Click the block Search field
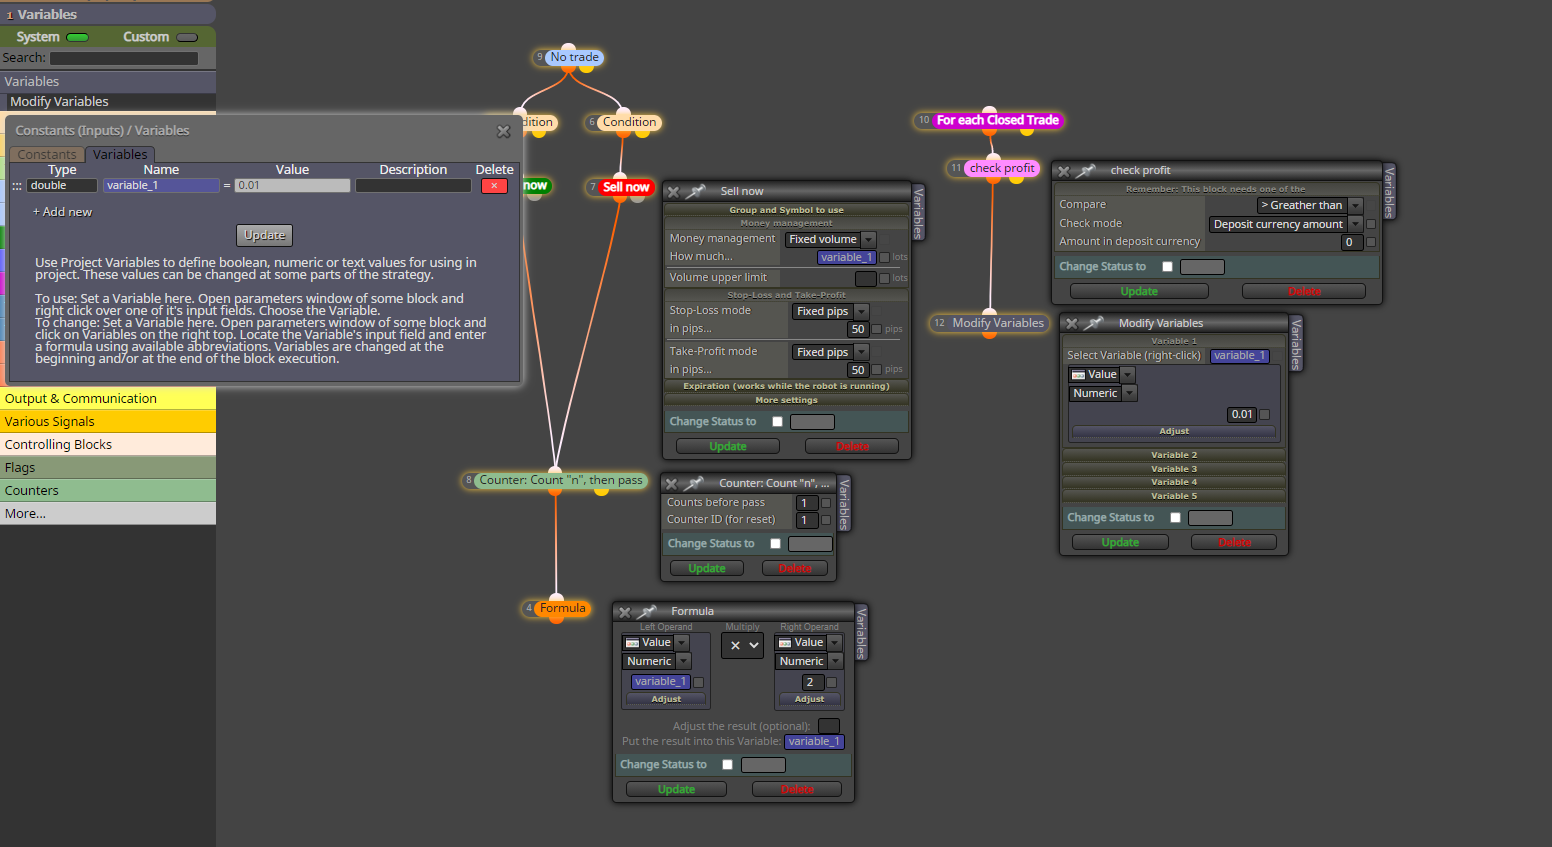 [x=124, y=58]
